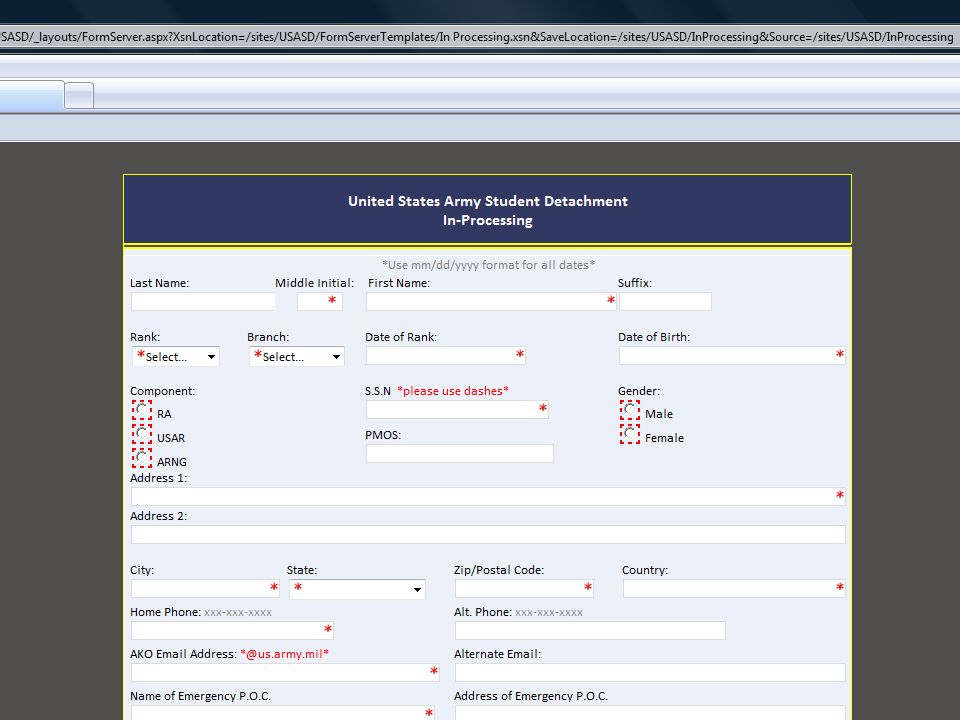The height and width of the screenshot is (720, 960).
Task: Select the USAR component radio button
Action: (141, 434)
